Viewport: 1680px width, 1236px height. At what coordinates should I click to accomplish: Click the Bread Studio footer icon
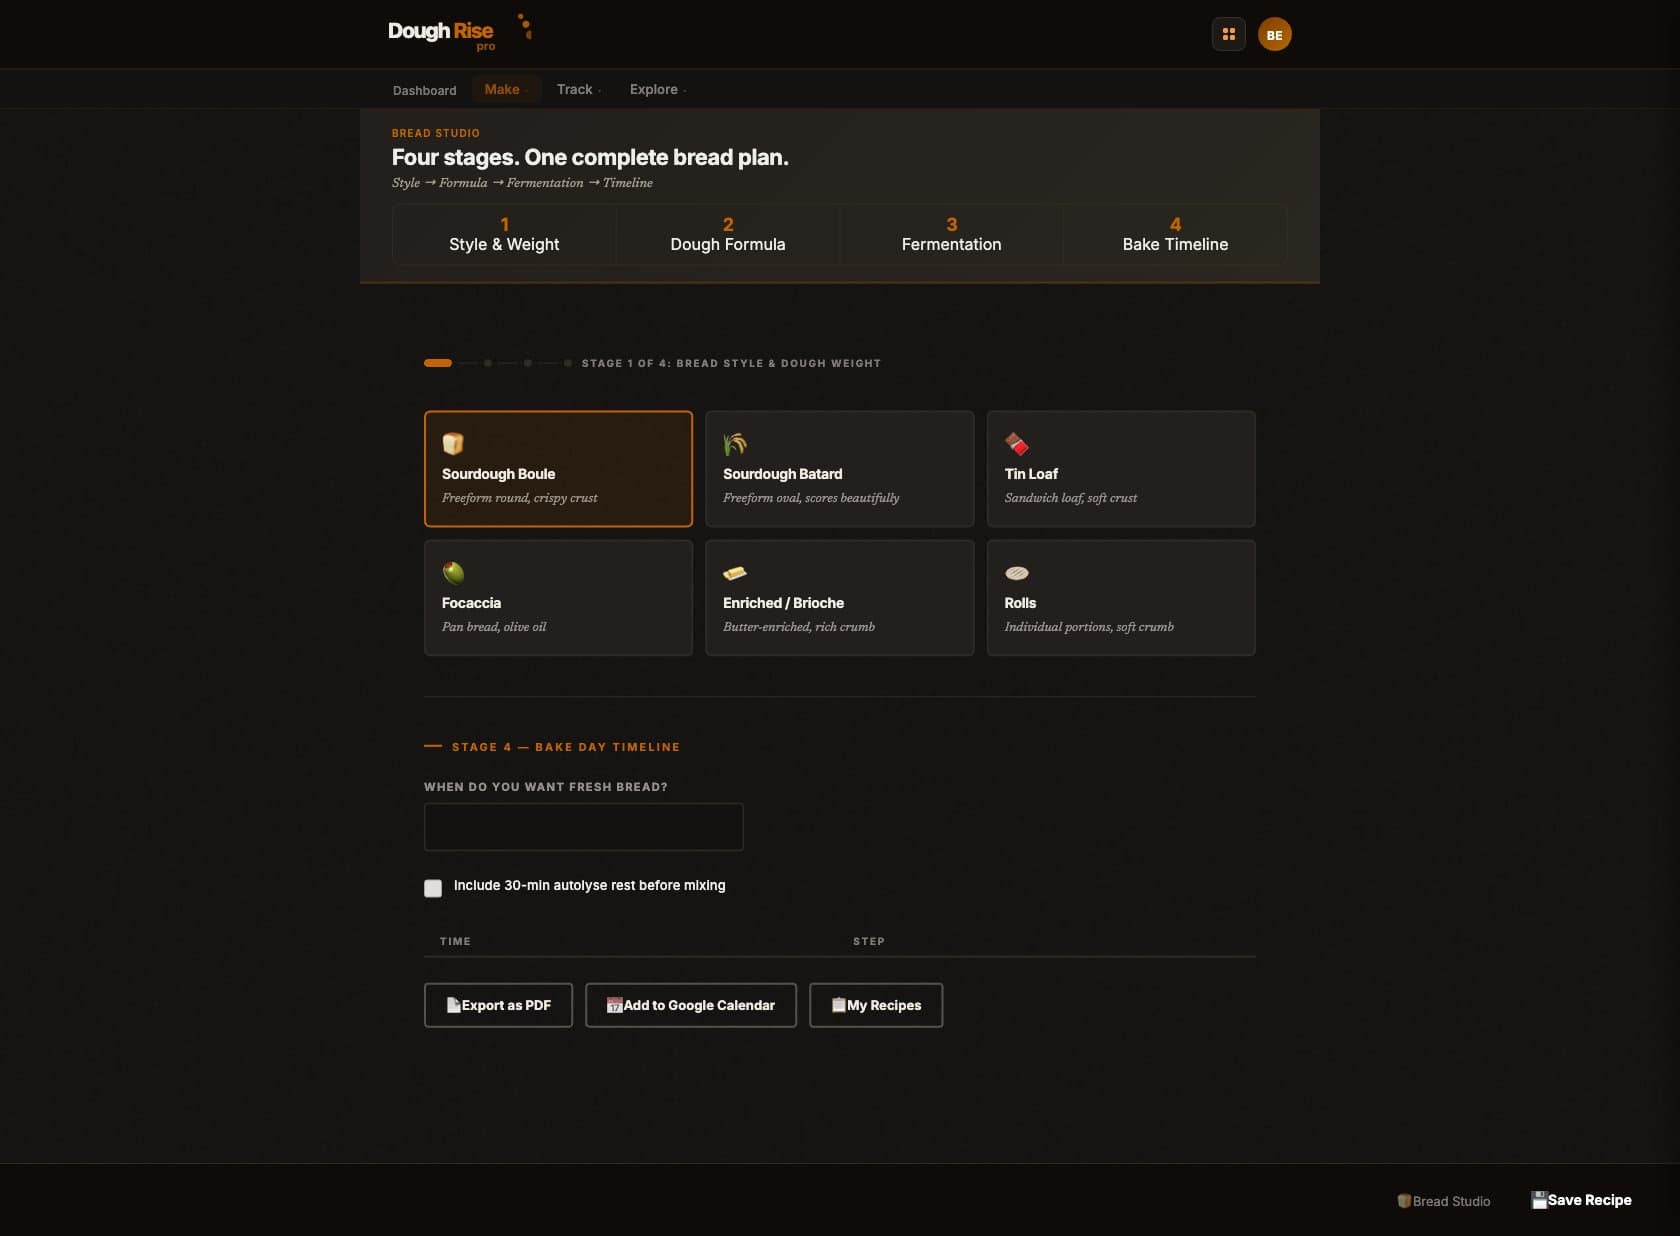(x=1404, y=1201)
